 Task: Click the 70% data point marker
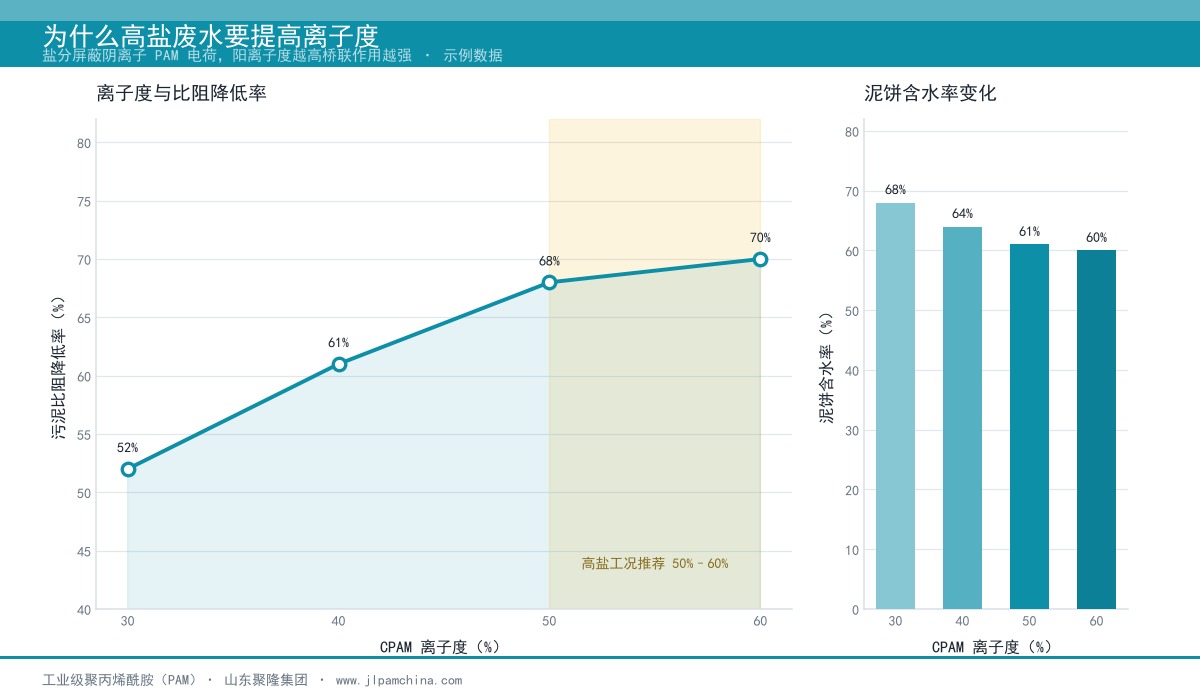[x=760, y=259]
